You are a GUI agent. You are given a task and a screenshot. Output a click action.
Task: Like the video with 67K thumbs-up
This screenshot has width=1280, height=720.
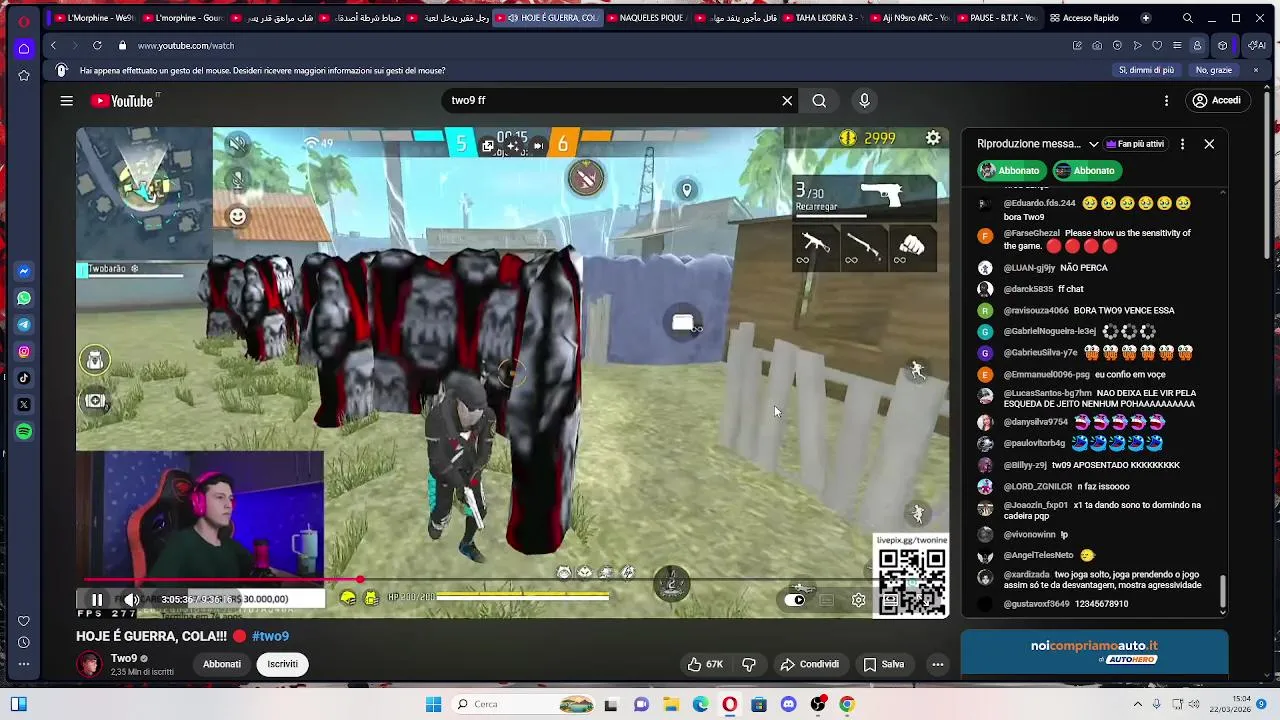pos(705,664)
